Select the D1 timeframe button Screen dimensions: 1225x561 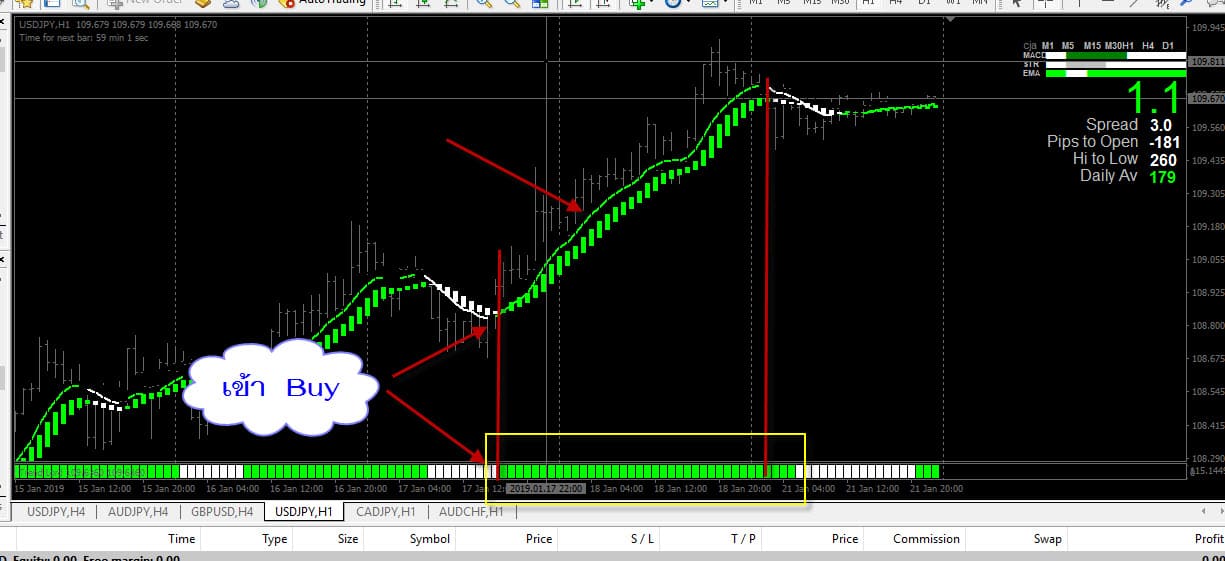point(924,3)
